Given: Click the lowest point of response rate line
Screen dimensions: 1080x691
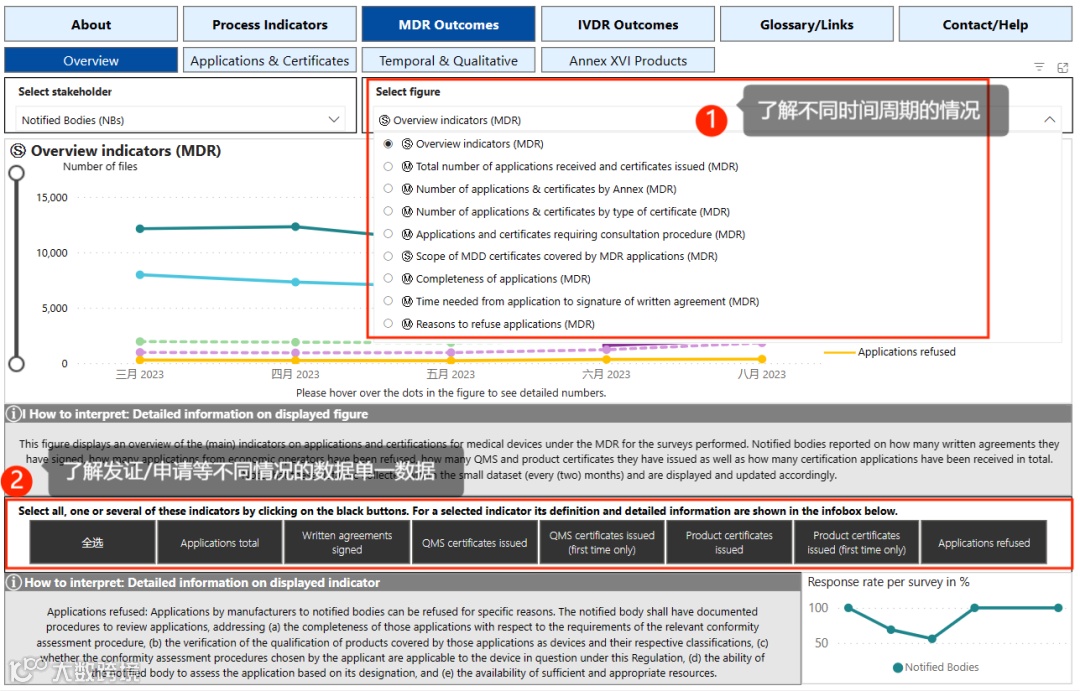Looking at the screenshot, I should (932, 639).
